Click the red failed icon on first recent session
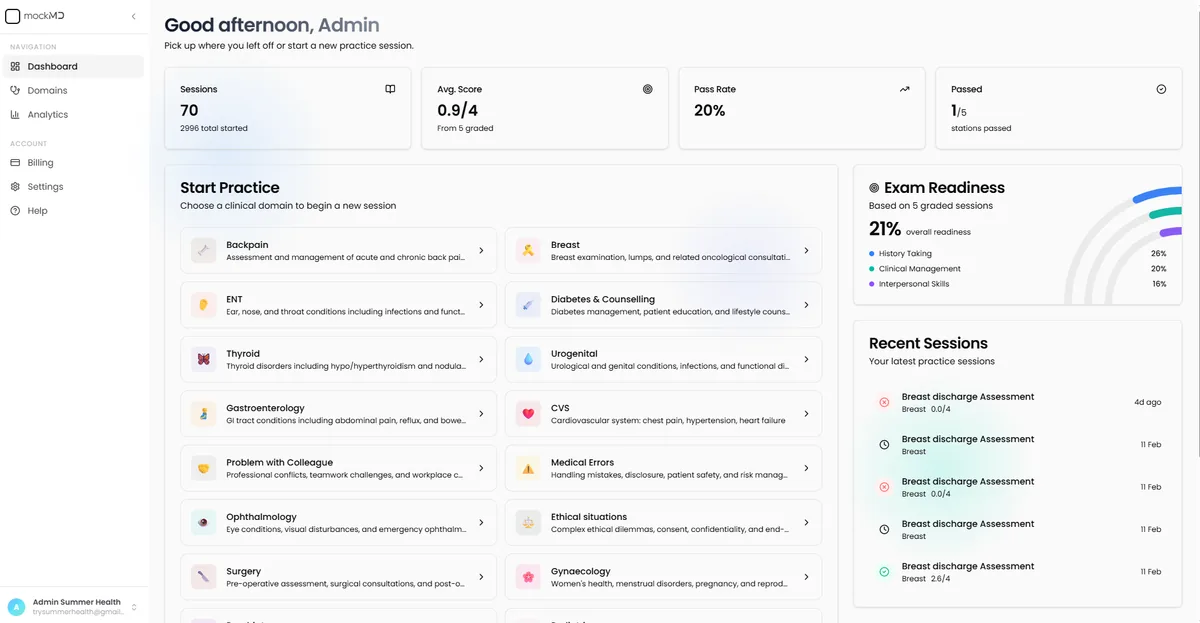Screen dimensions: 1200x623 pyautogui.click(x=883, y=402)
